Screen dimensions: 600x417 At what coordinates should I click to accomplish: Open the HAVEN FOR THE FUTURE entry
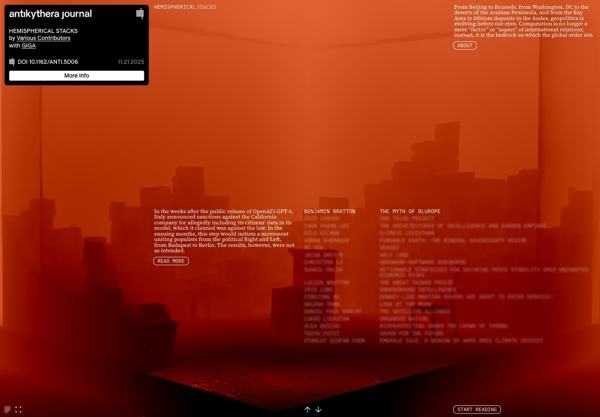coord(411,333)
